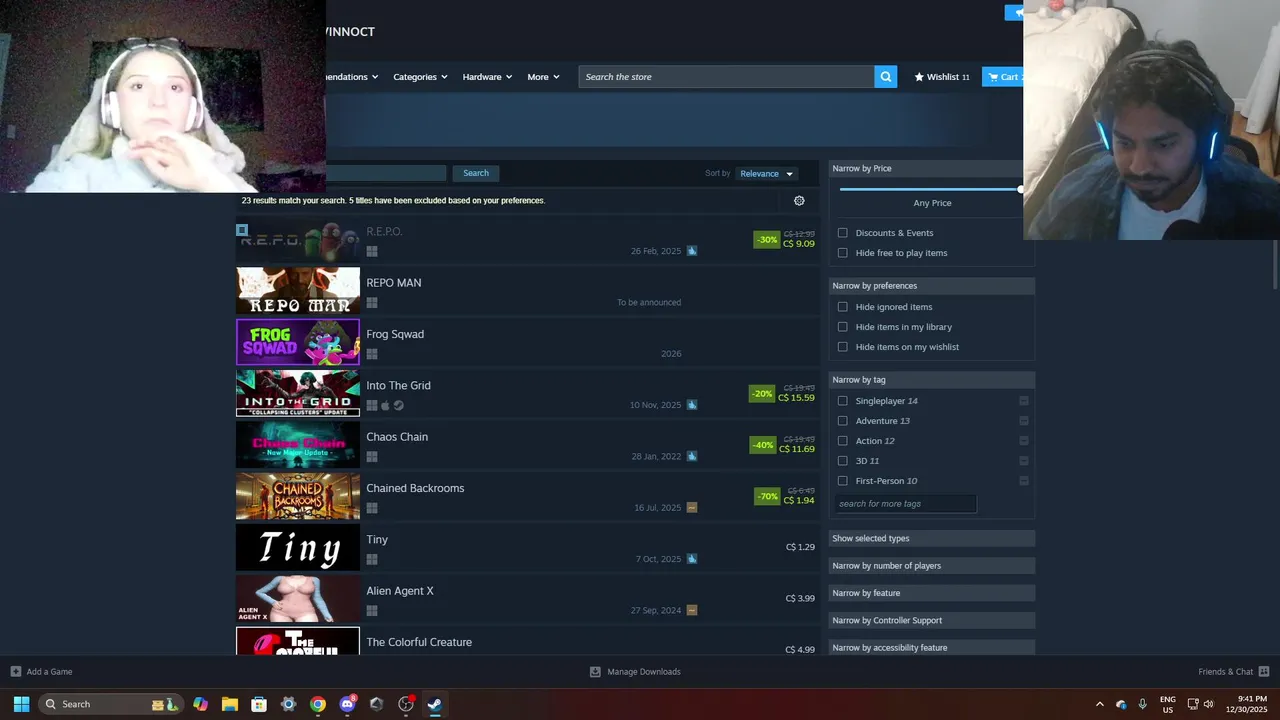Open Copilot from the taskbar

[200, 704]
